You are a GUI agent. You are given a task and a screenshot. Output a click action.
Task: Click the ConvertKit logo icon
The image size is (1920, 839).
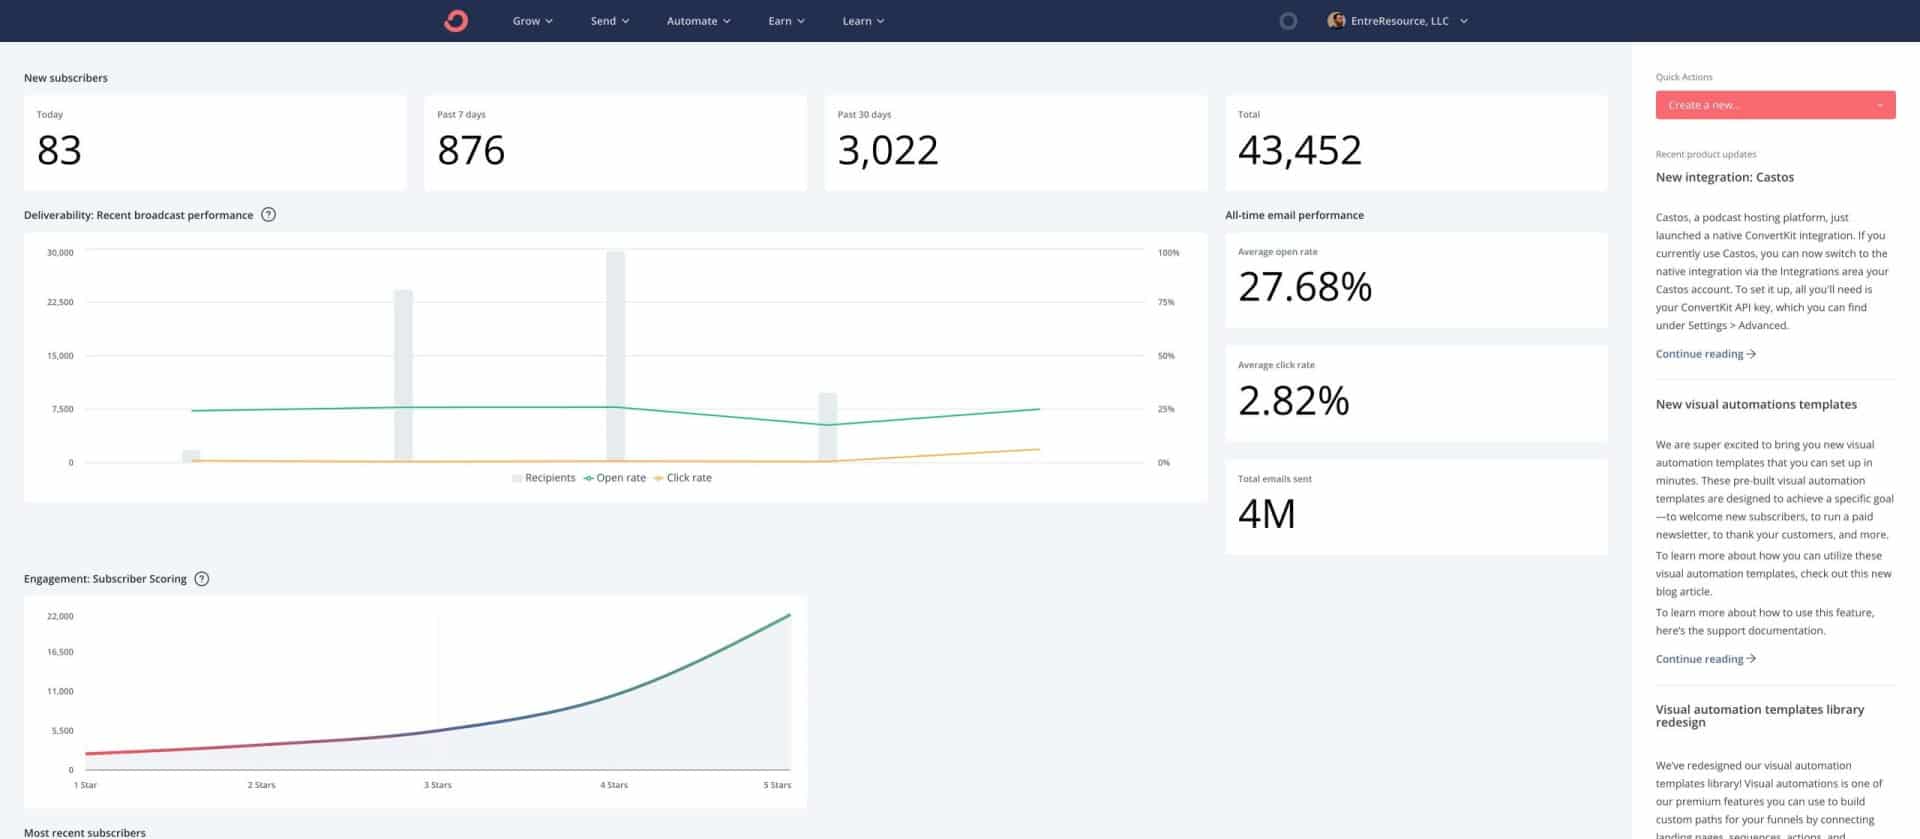point(456,21)
